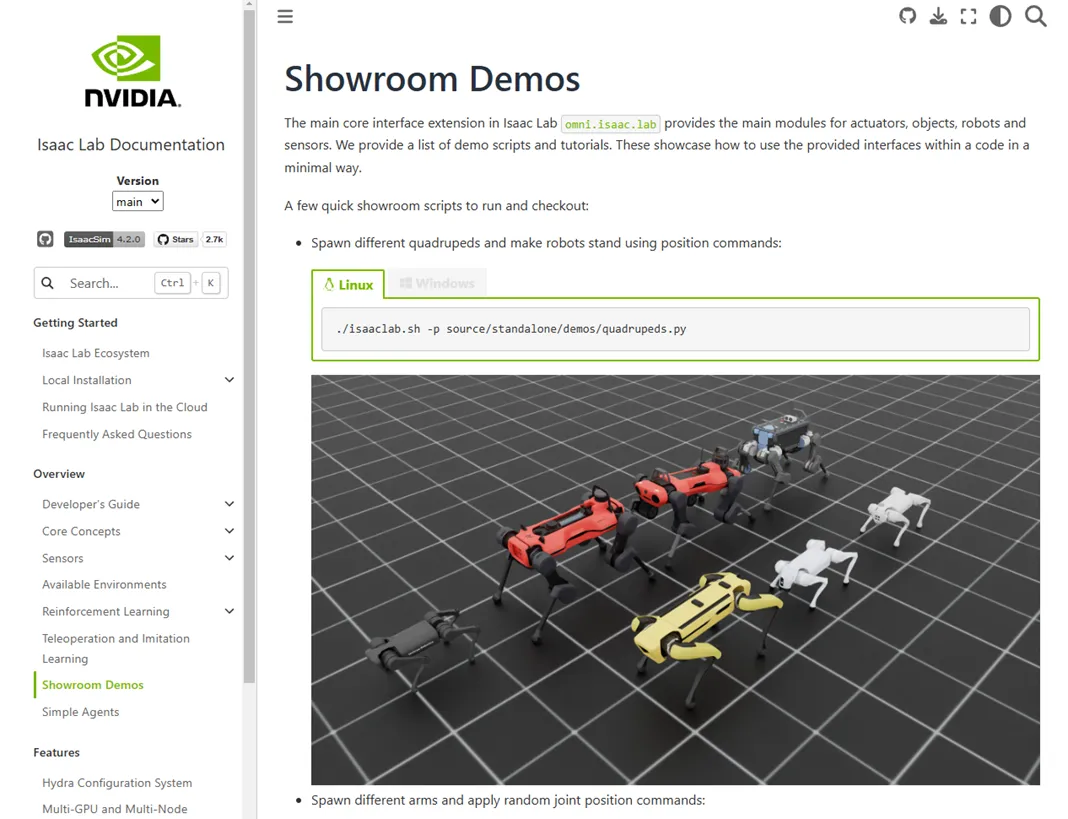Click the NVIDIA logo
Viewport: 1068px width, 819px height.
pos(131,71)
